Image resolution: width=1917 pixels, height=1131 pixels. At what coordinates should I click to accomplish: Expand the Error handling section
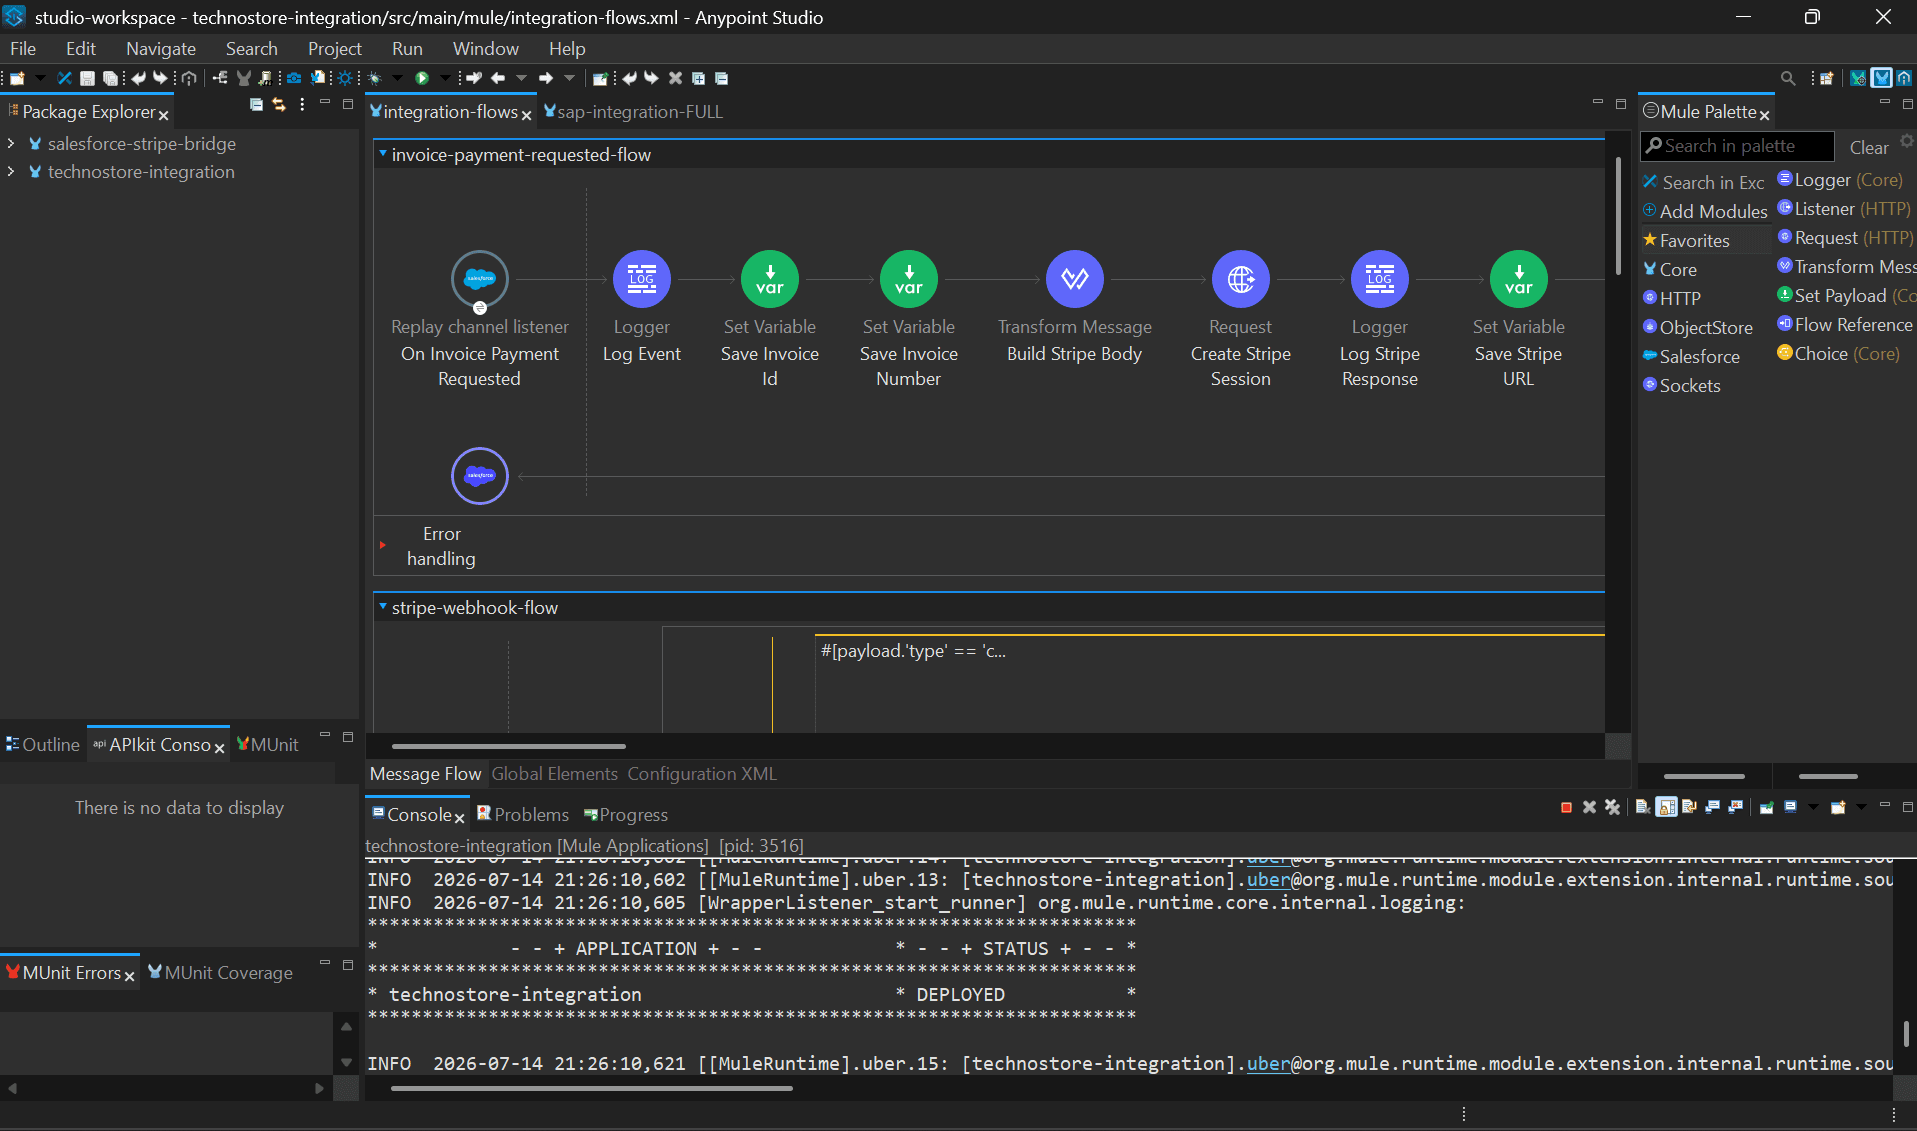pos(382,545)
